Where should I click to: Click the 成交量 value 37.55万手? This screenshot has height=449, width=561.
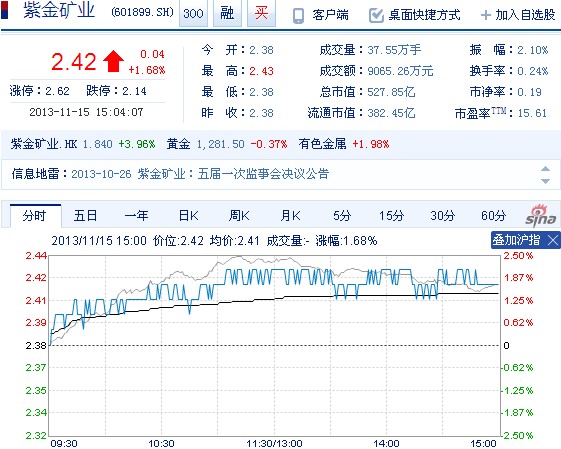pos(394,50)
